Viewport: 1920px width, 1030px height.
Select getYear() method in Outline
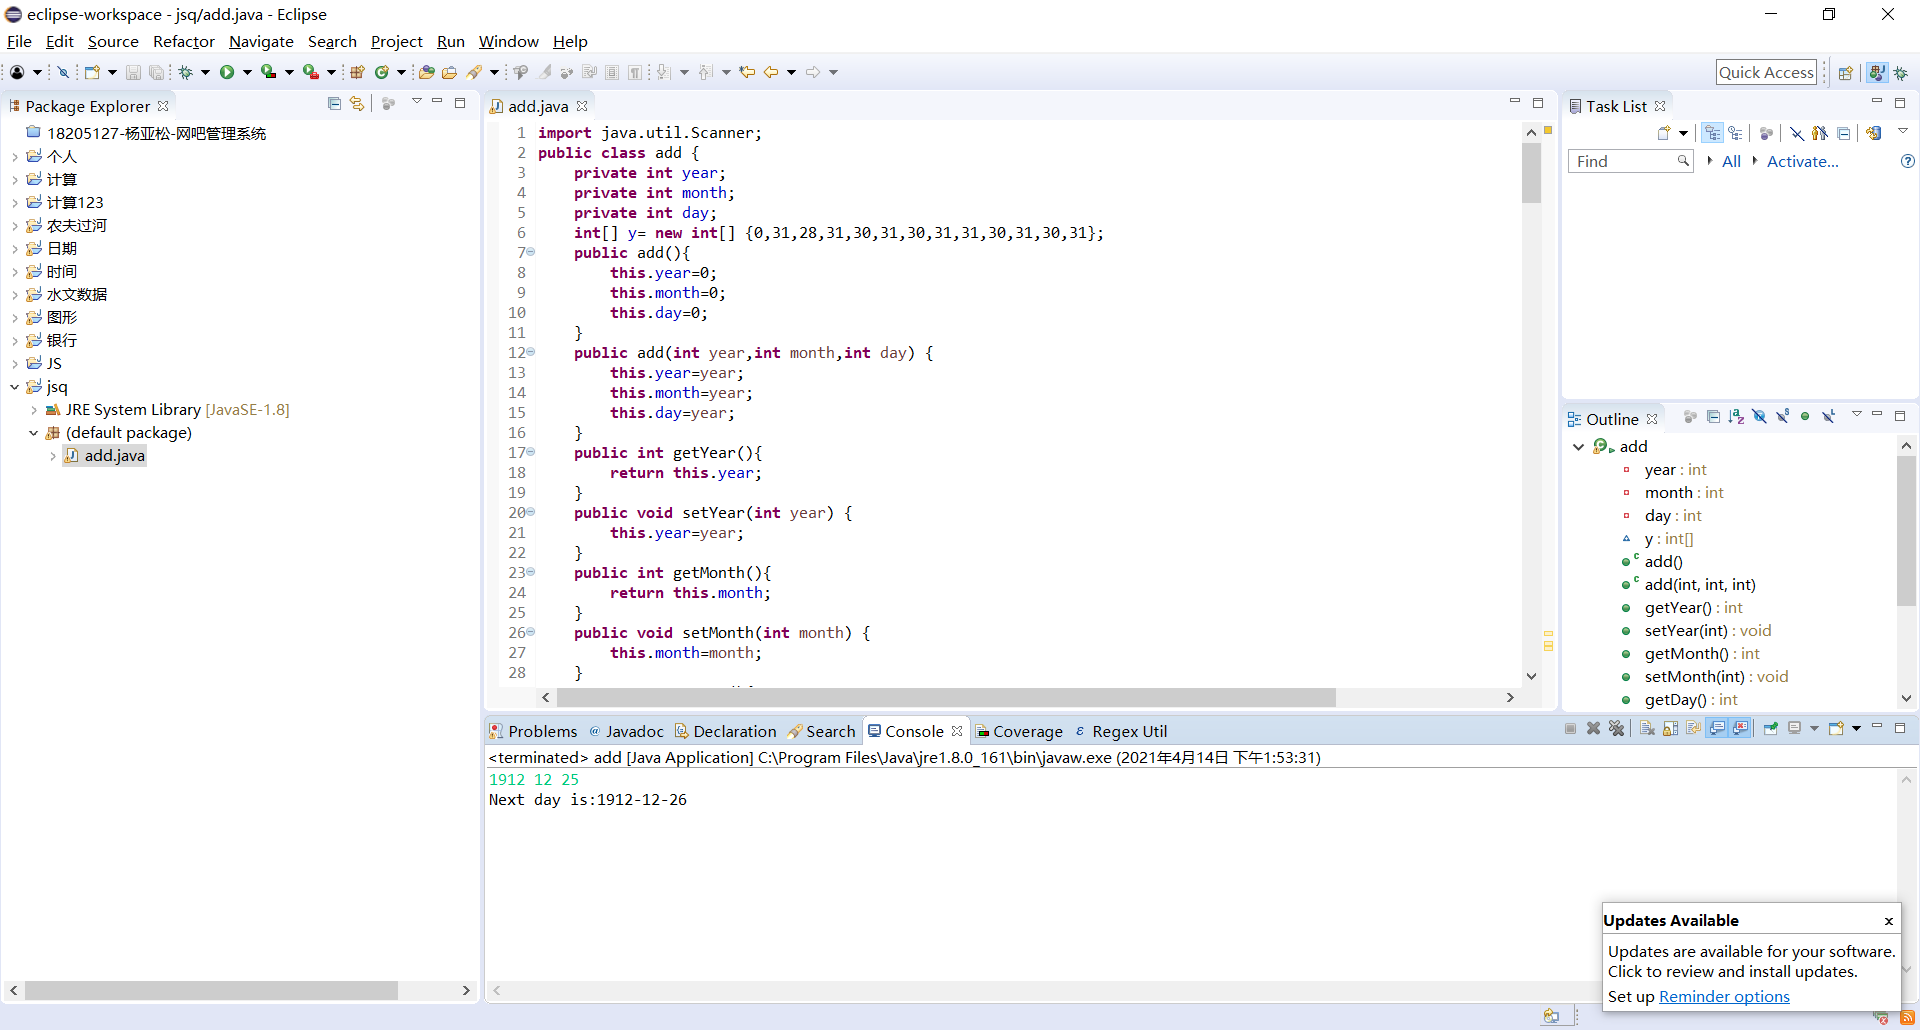pyautogui.click(x=1693, y=608)
